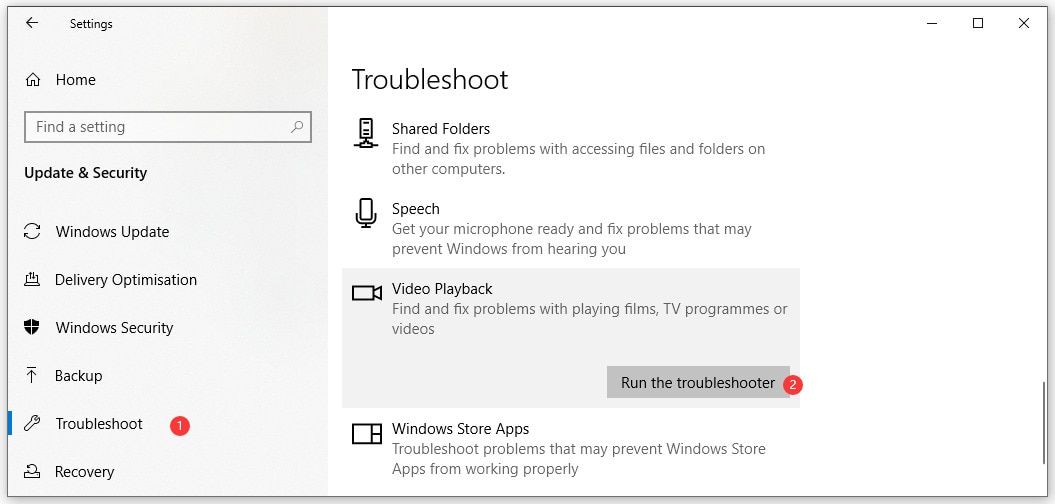Click the Recovery icon in sidebar
This screenshot has height=504, width=1055.
[x=33, y=472]
